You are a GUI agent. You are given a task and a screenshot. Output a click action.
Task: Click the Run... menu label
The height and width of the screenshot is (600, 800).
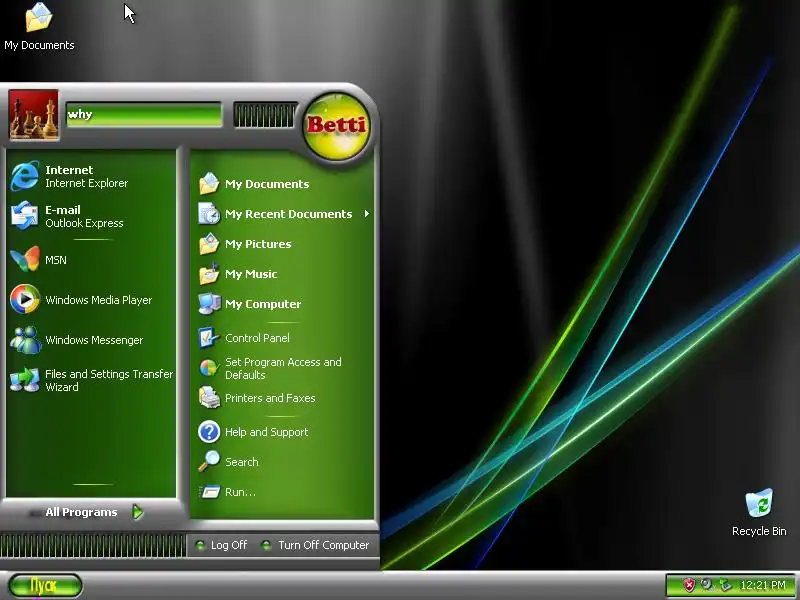(240, 492)
